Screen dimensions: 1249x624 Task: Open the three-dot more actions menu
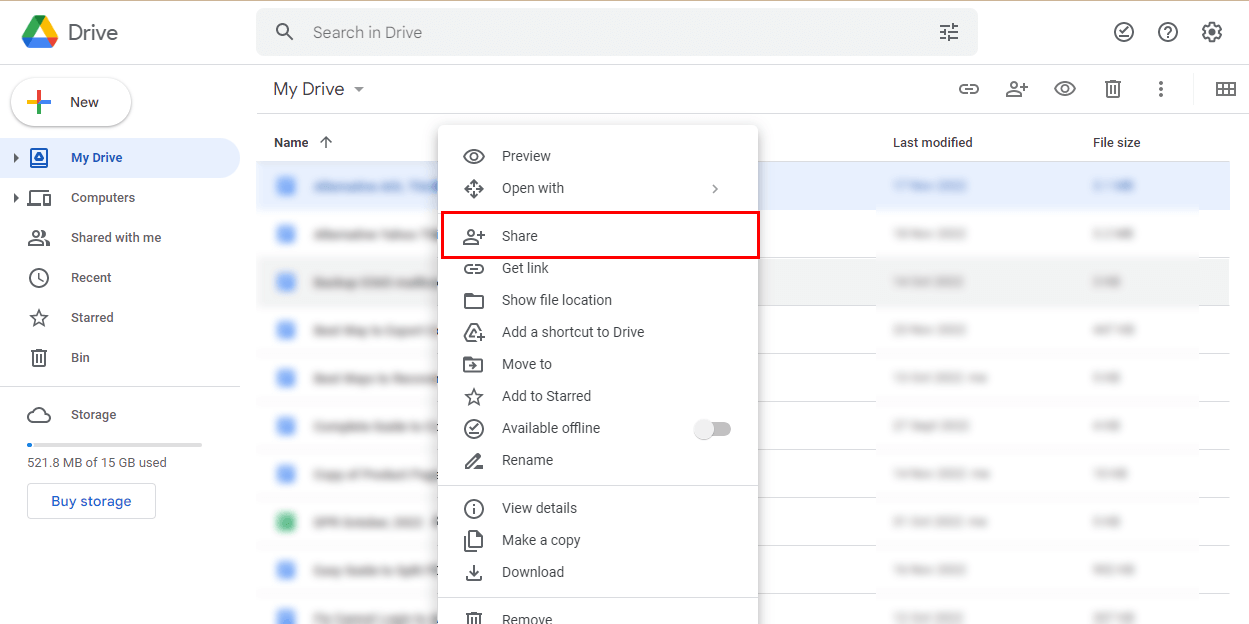1161,89
